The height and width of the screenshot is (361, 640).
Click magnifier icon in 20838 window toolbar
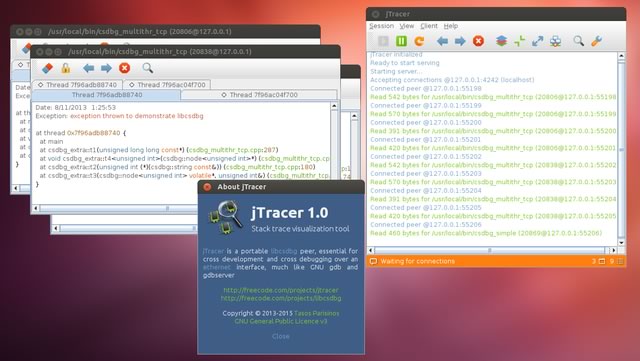[x=148, y=68]
